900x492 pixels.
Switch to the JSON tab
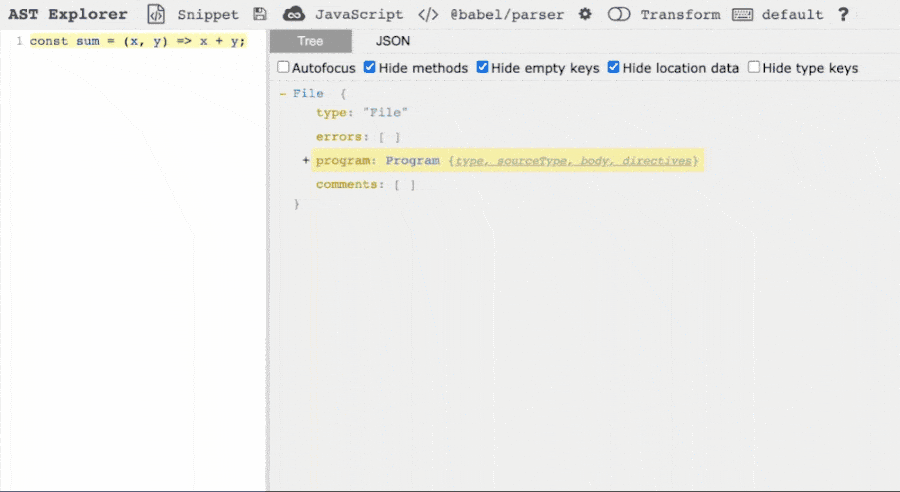393,41
